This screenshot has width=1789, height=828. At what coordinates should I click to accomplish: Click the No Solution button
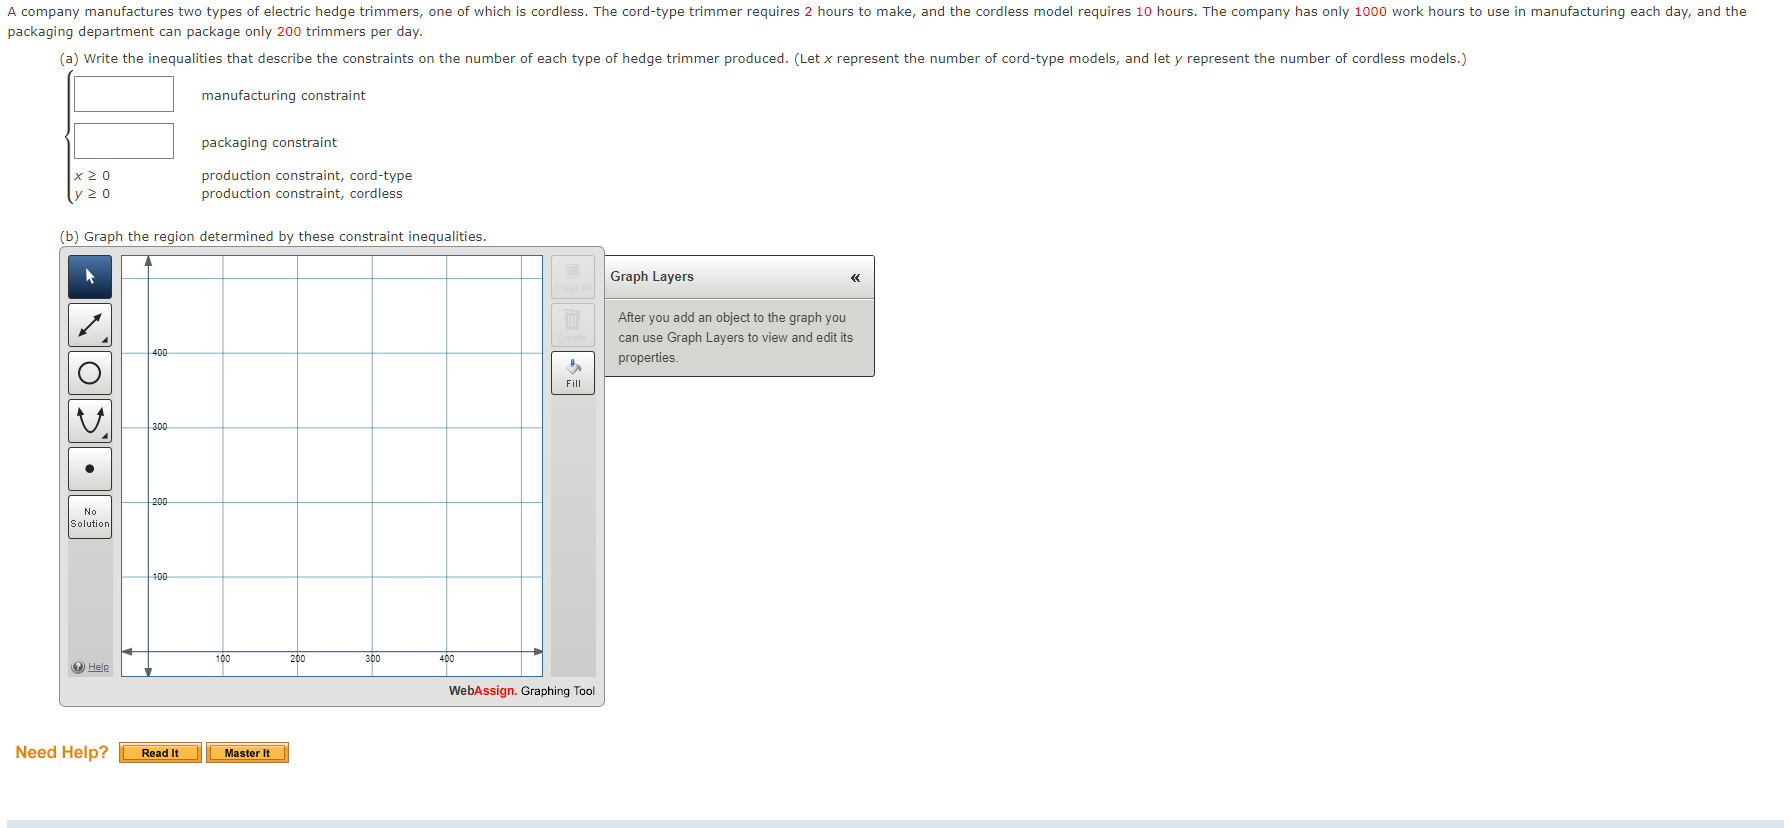90,517
